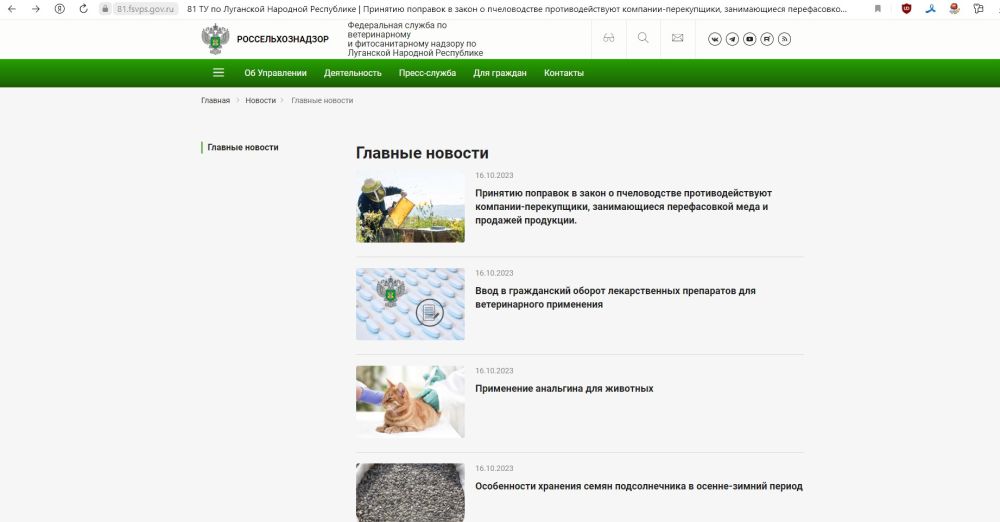Image resolution: width=1000 pixels, height=522 pixels.
Task: Click the beekeeper news thumbnail
Action: [410, 206]
